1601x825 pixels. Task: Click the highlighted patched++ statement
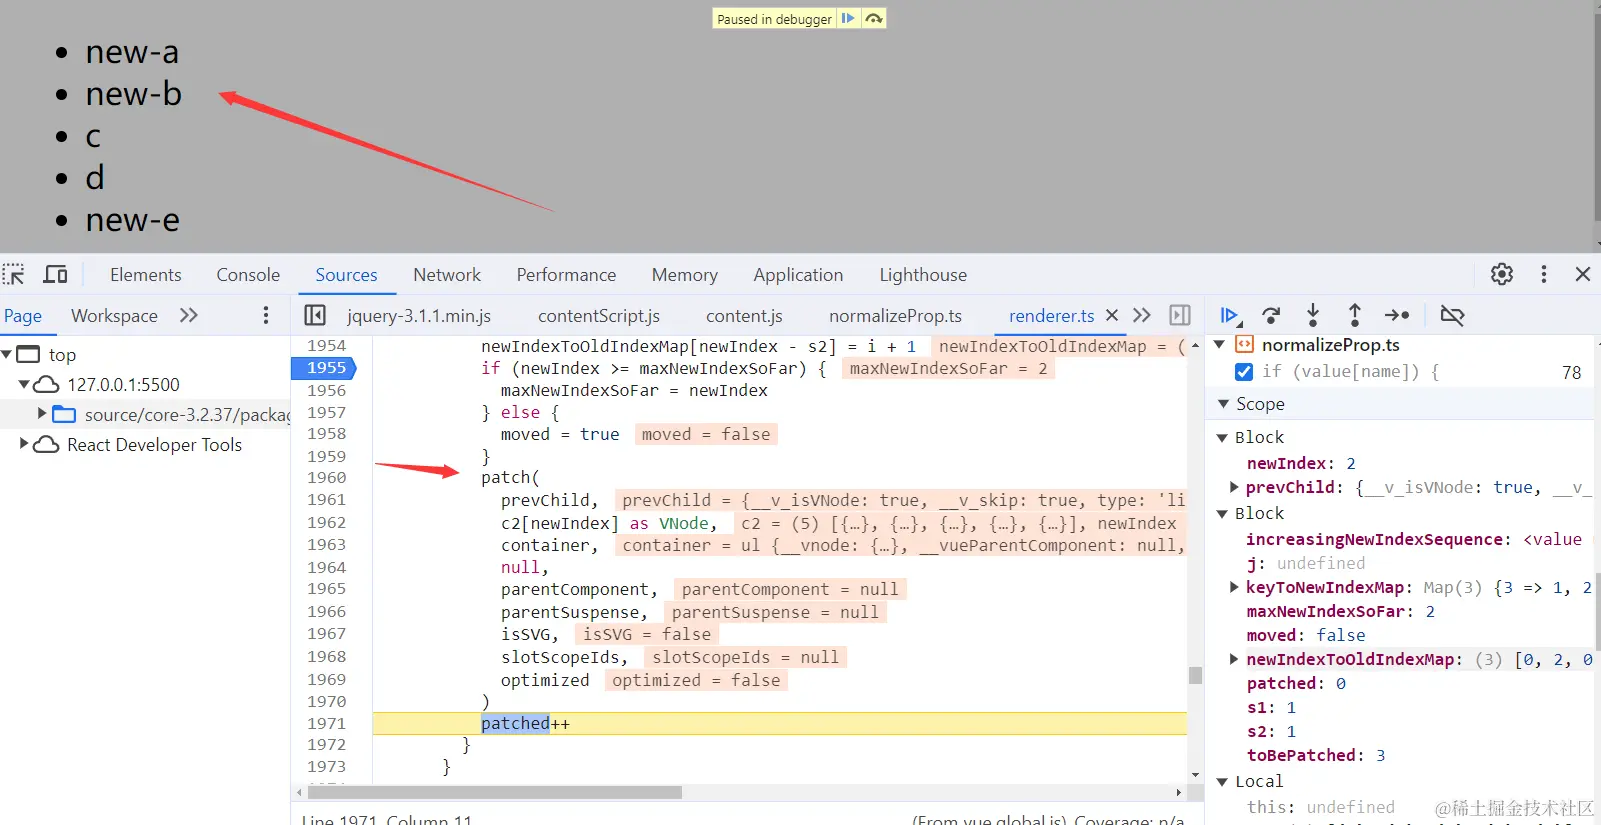[525, 723]
